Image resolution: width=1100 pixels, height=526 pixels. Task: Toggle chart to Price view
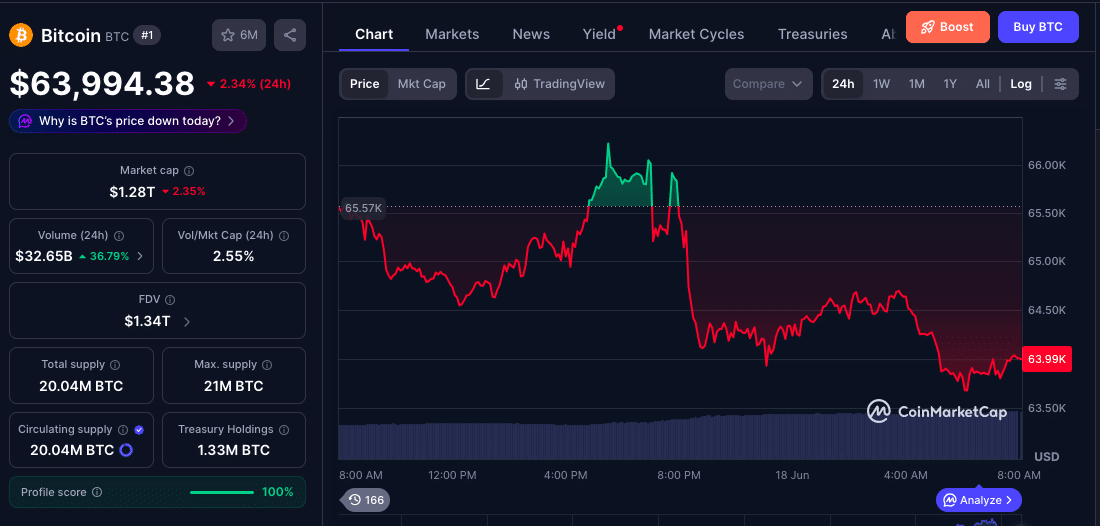point(365,84)
